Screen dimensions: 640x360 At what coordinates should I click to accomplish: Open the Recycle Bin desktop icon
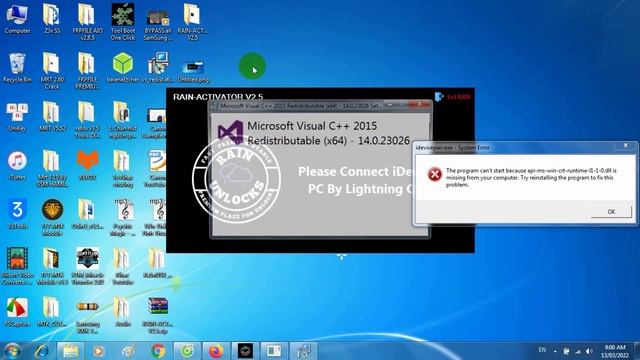17,68
